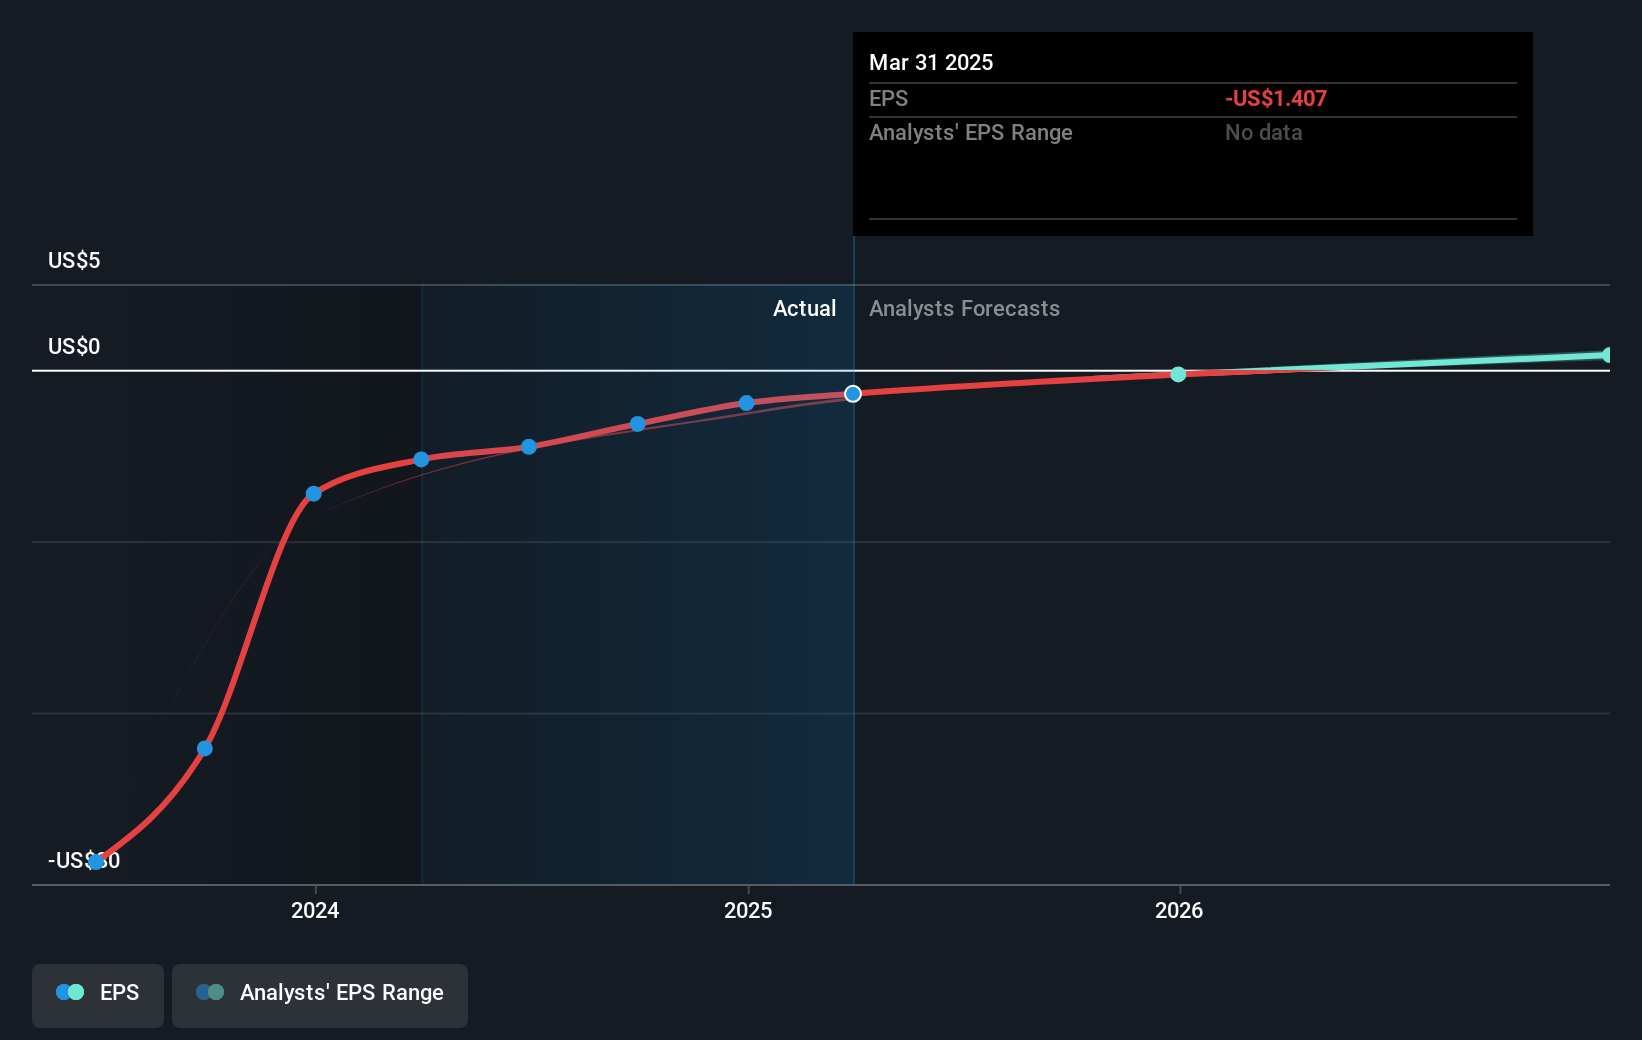Screen dimensions: 1642x1040
Task: Click the No data value in tooltip
Action: tap(1264, 133)
